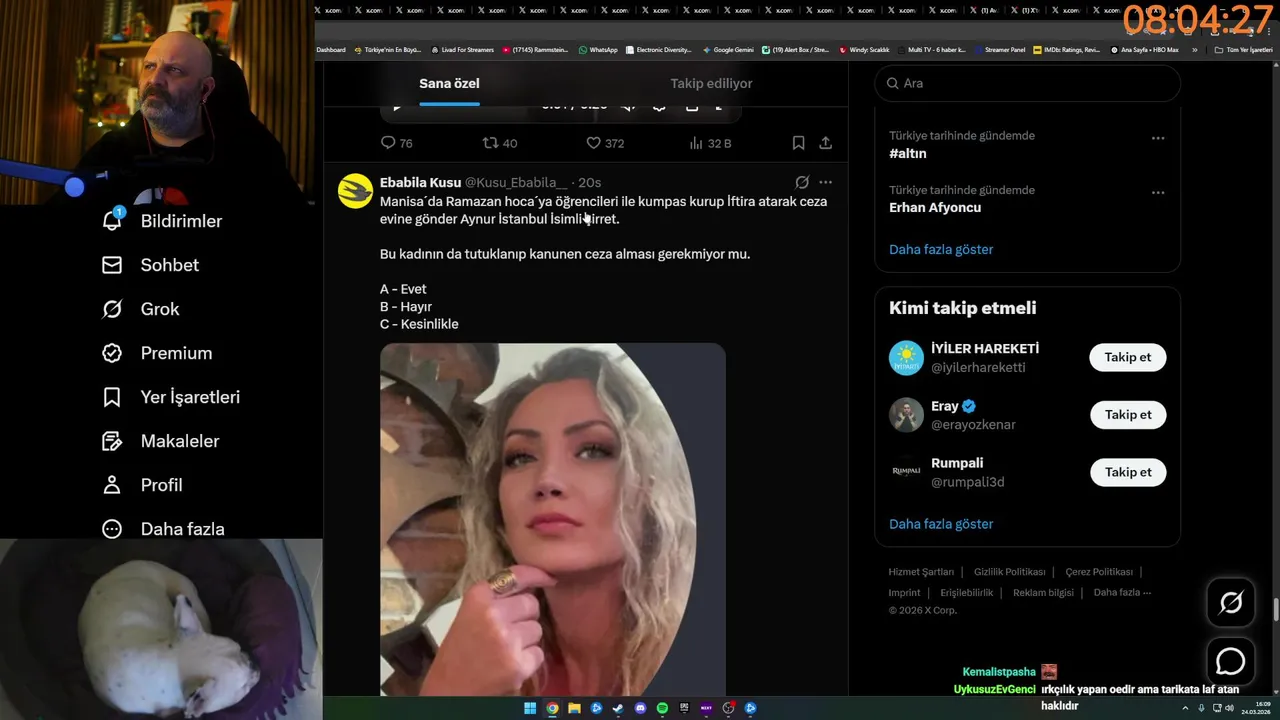
Task: Show more follow suggestions below Rumpali
Action: (x=941, y=524)
